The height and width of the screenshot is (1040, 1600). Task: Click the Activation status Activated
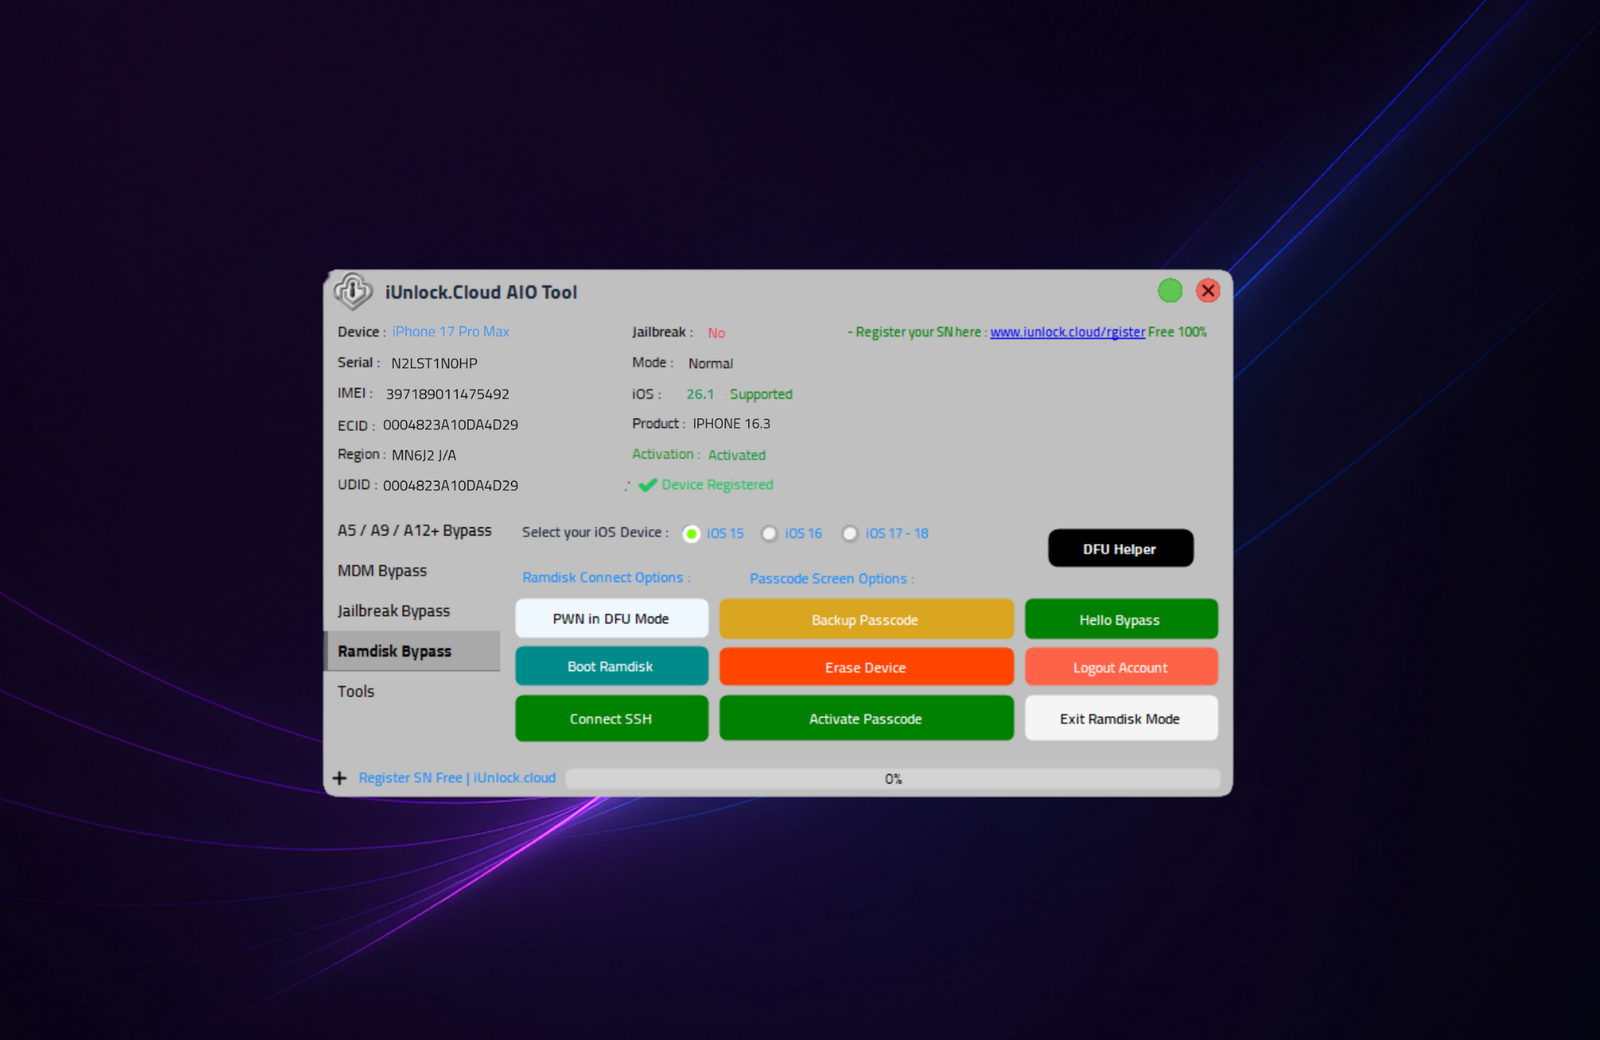[737, 455]
